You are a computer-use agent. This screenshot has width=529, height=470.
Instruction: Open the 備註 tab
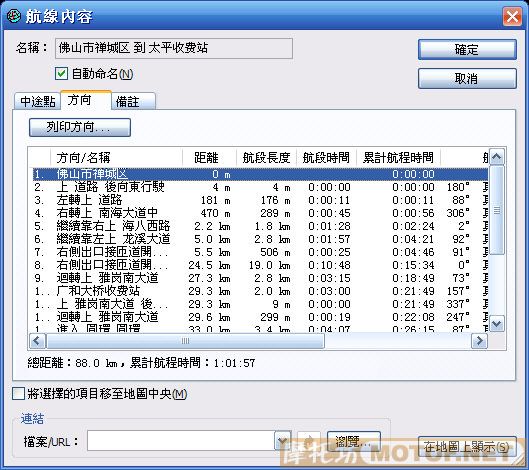[x=133, y=102]
